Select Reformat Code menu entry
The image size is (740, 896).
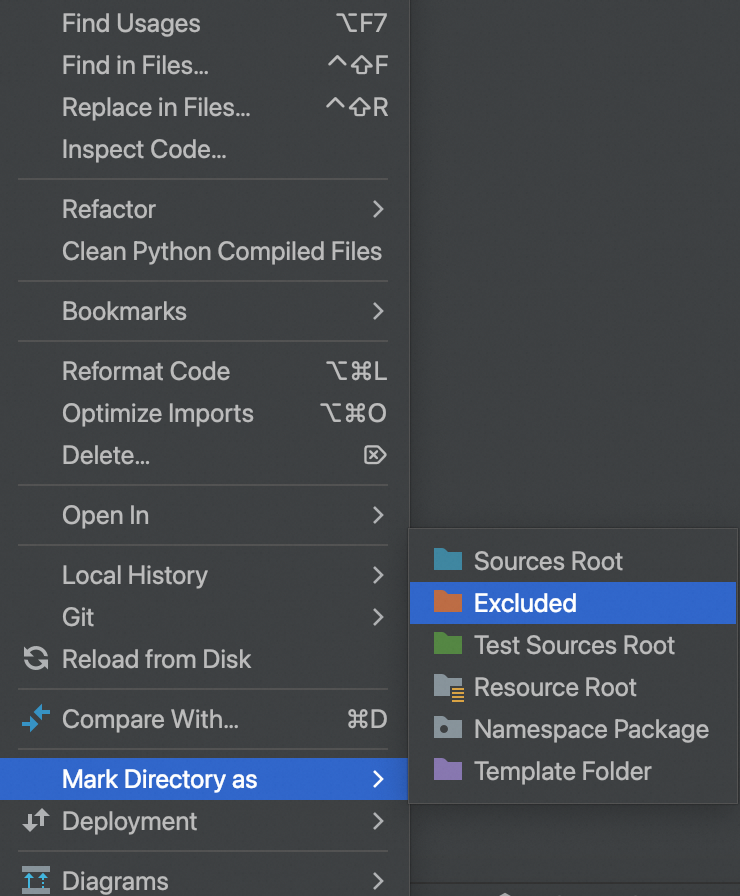coord(146,371)
